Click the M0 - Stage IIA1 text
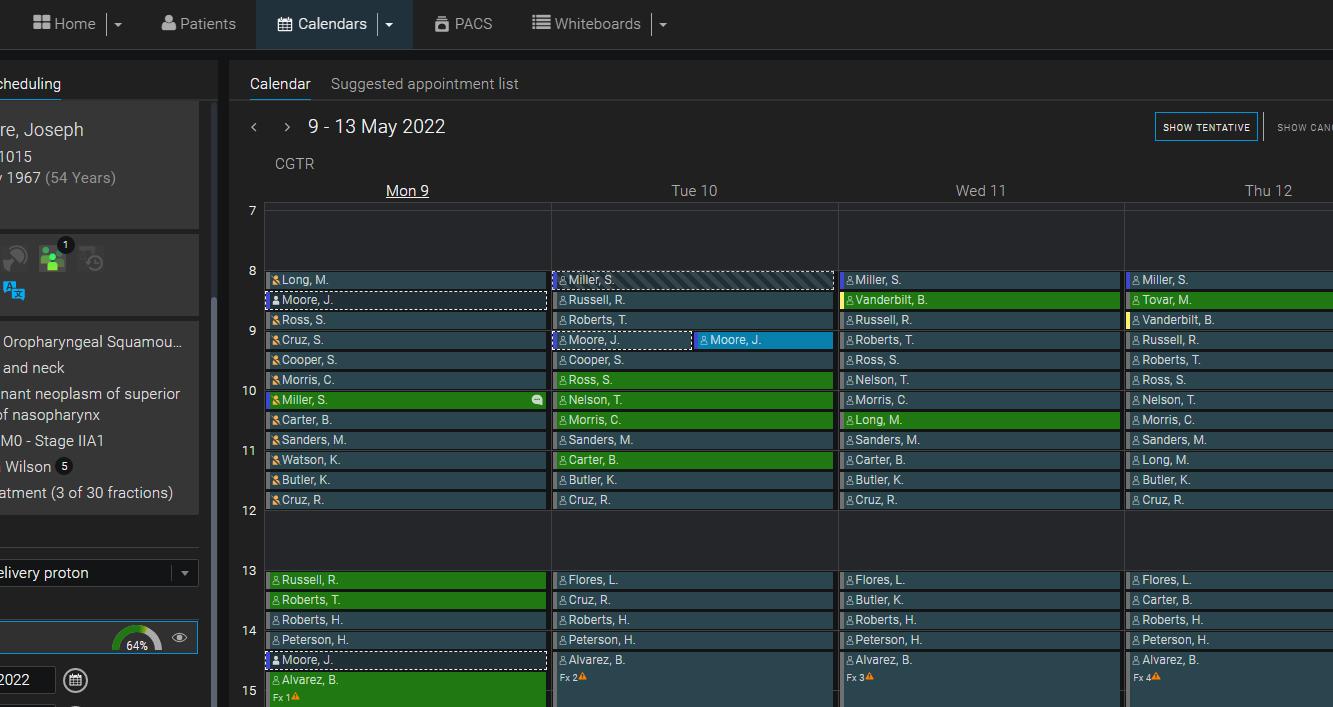 click(52, 441)
